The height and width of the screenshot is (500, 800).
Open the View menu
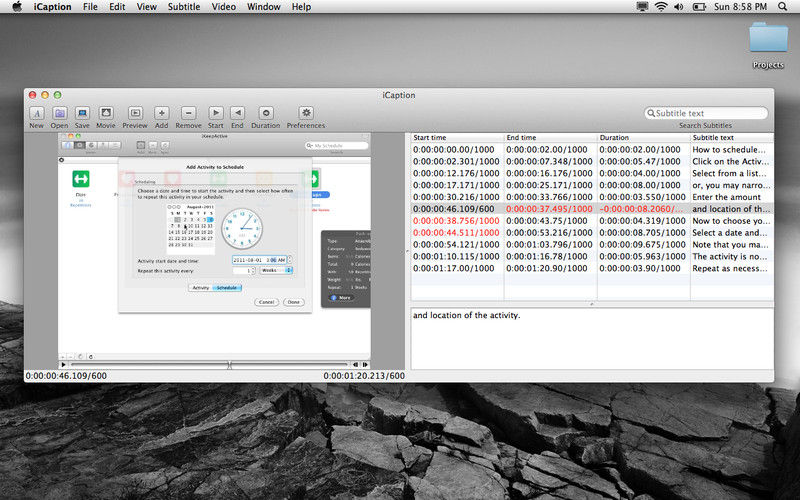click(146, 7)
